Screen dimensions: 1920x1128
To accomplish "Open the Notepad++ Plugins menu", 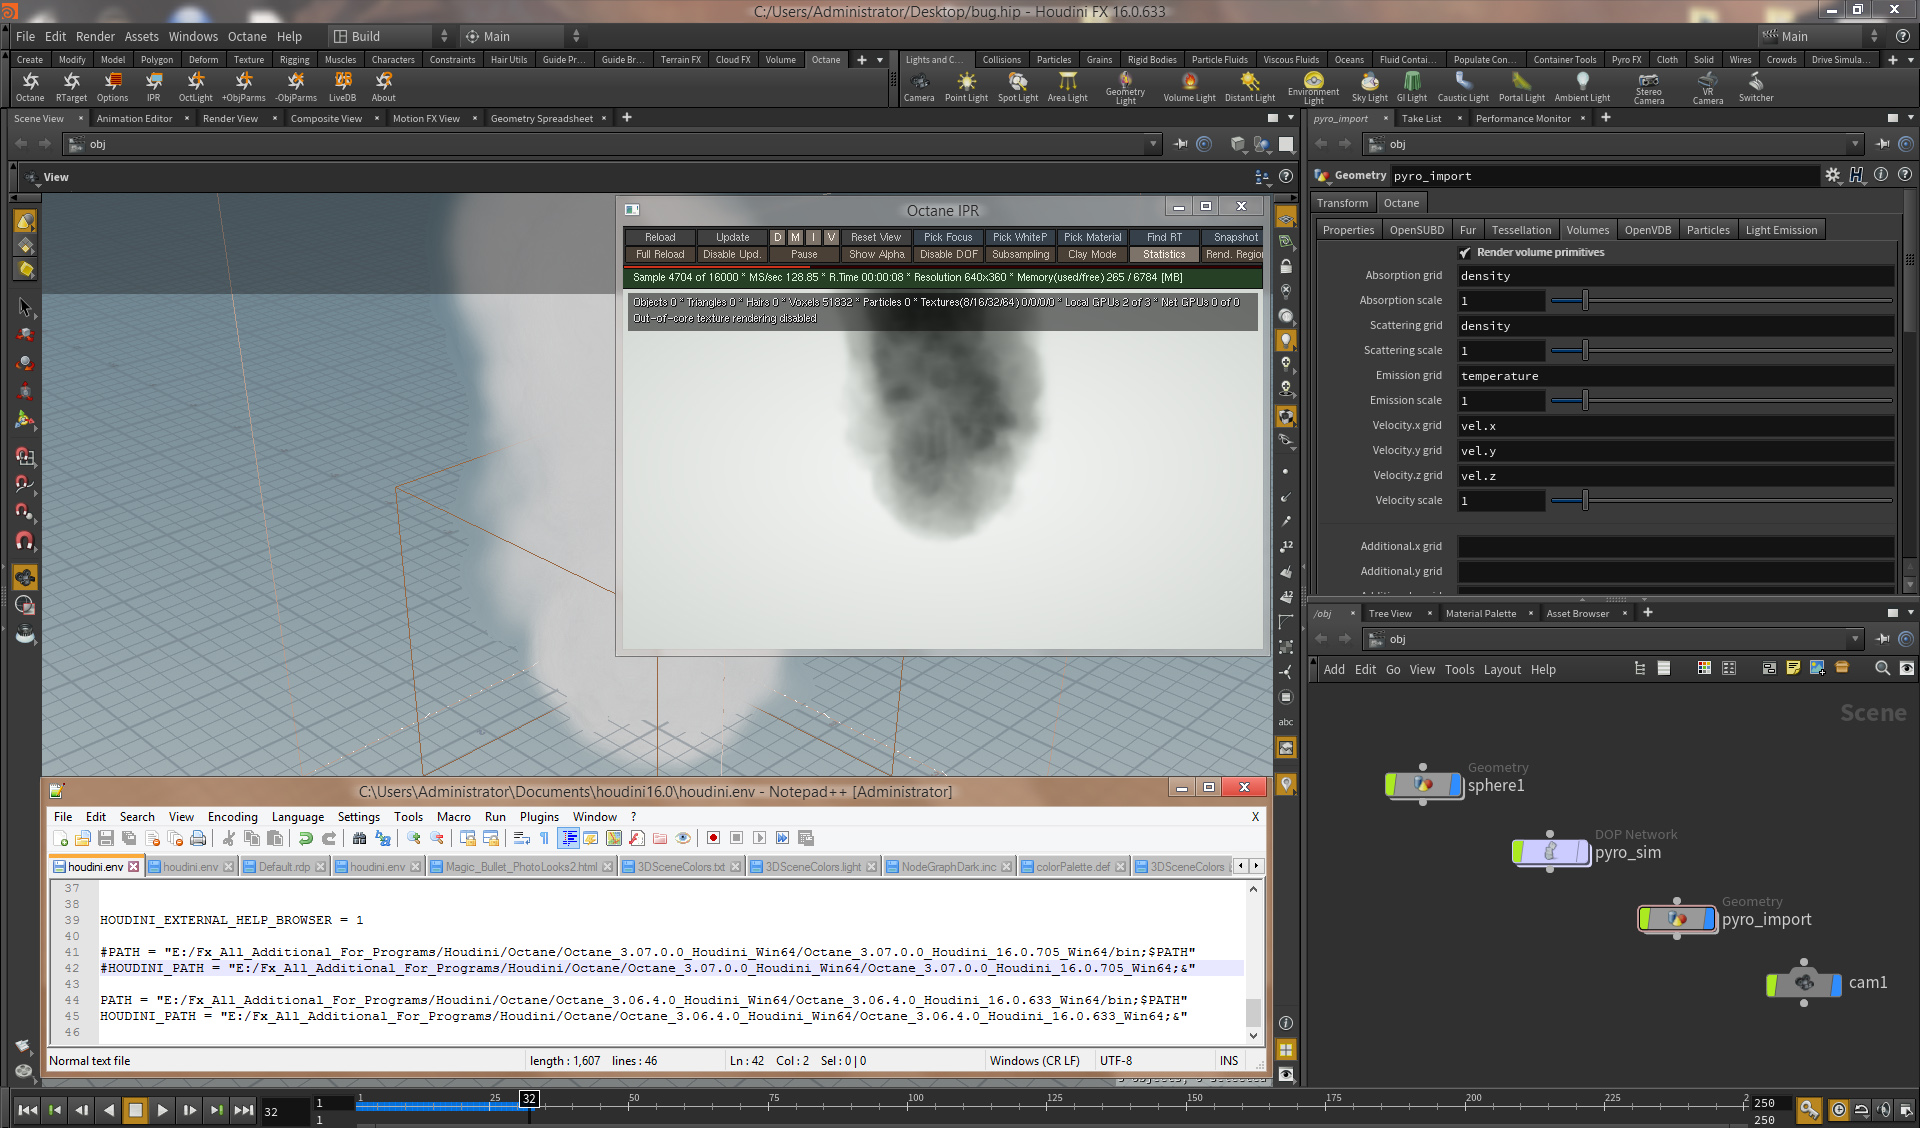I will [x=538, y=817].
